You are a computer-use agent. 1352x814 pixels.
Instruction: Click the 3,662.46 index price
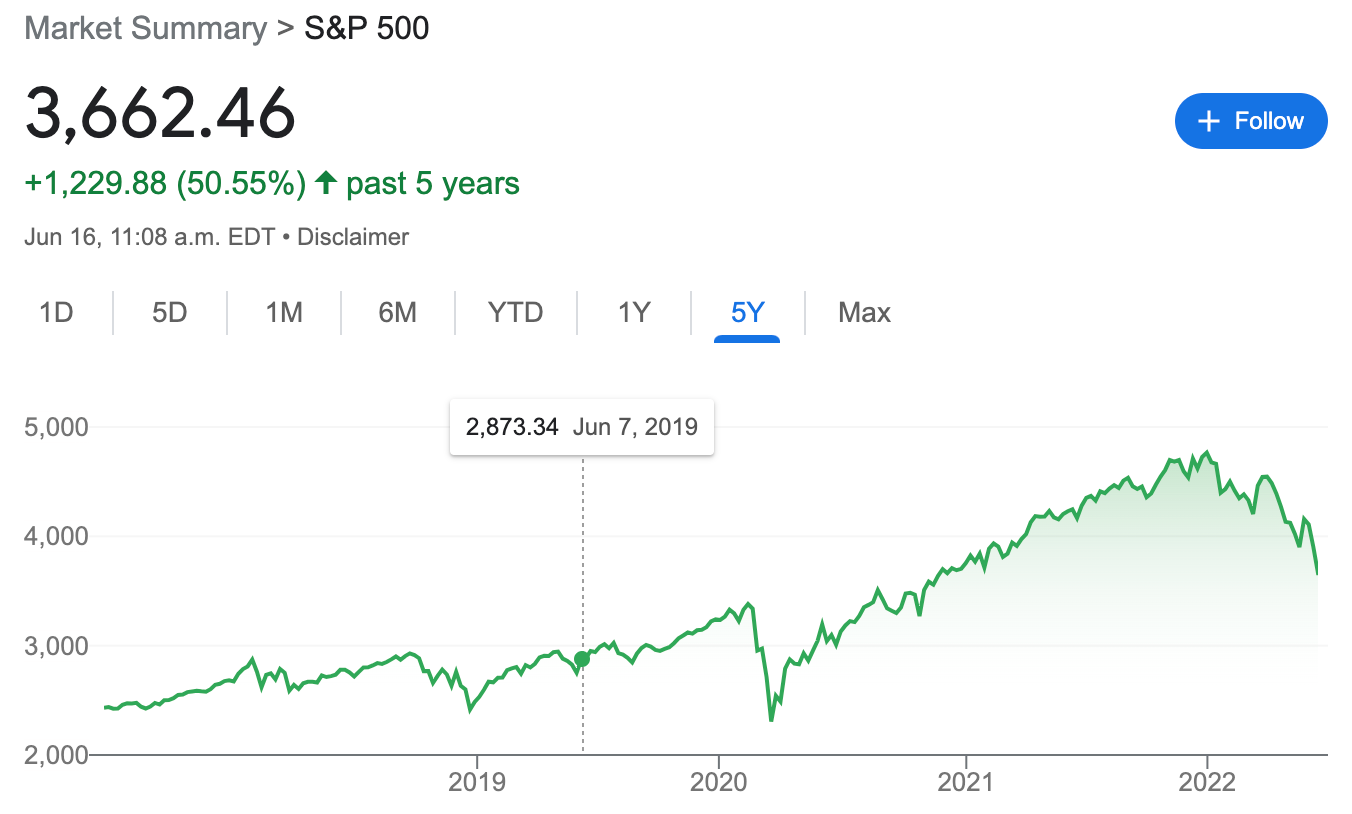coord(161,112)
